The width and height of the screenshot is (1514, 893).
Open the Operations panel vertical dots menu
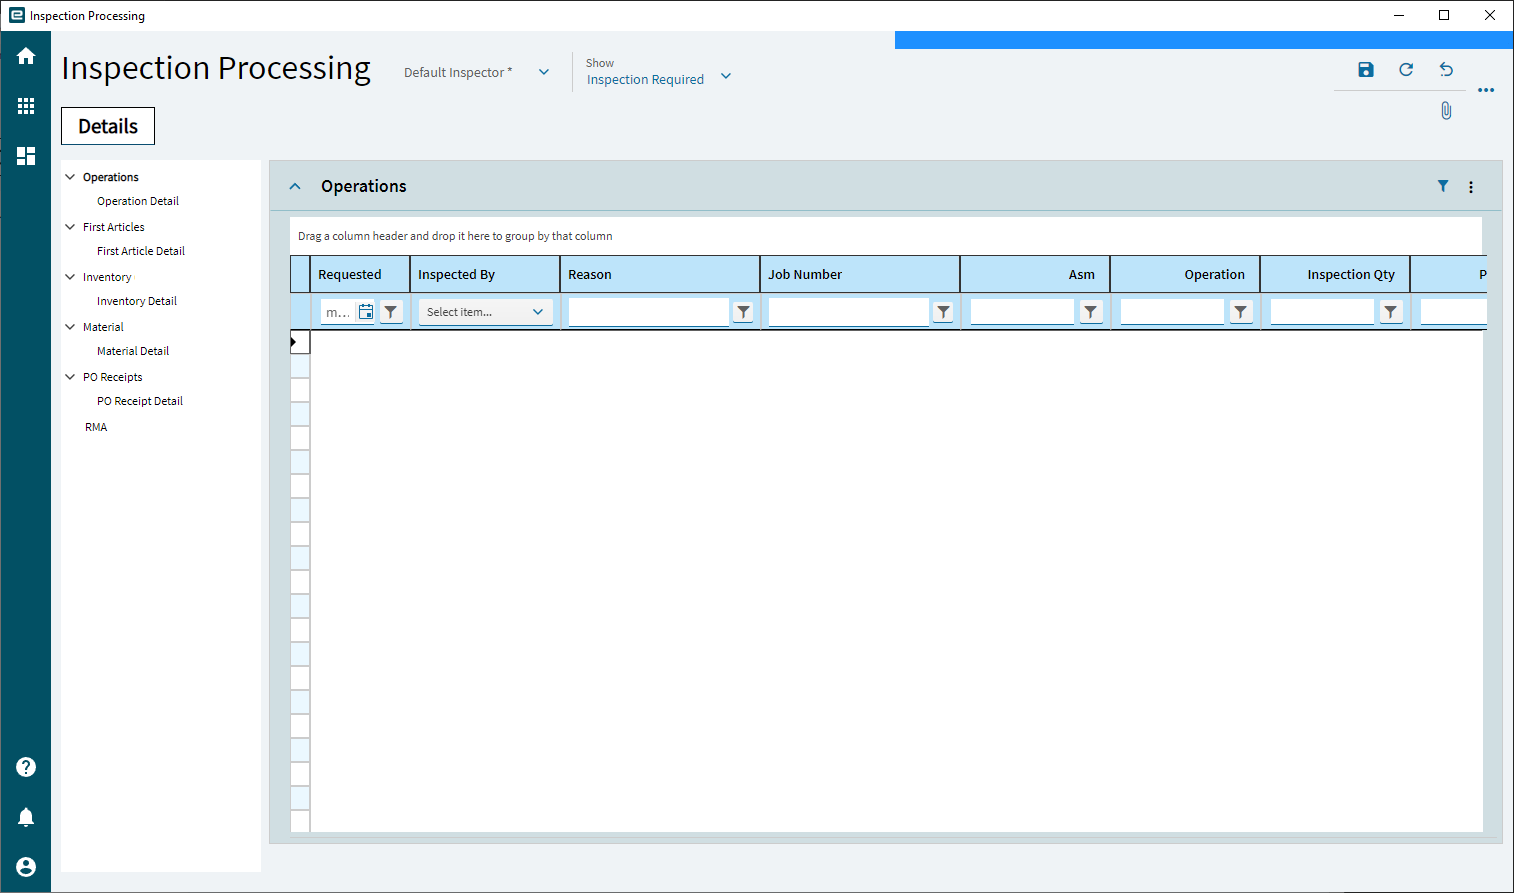coord(1471,187)
